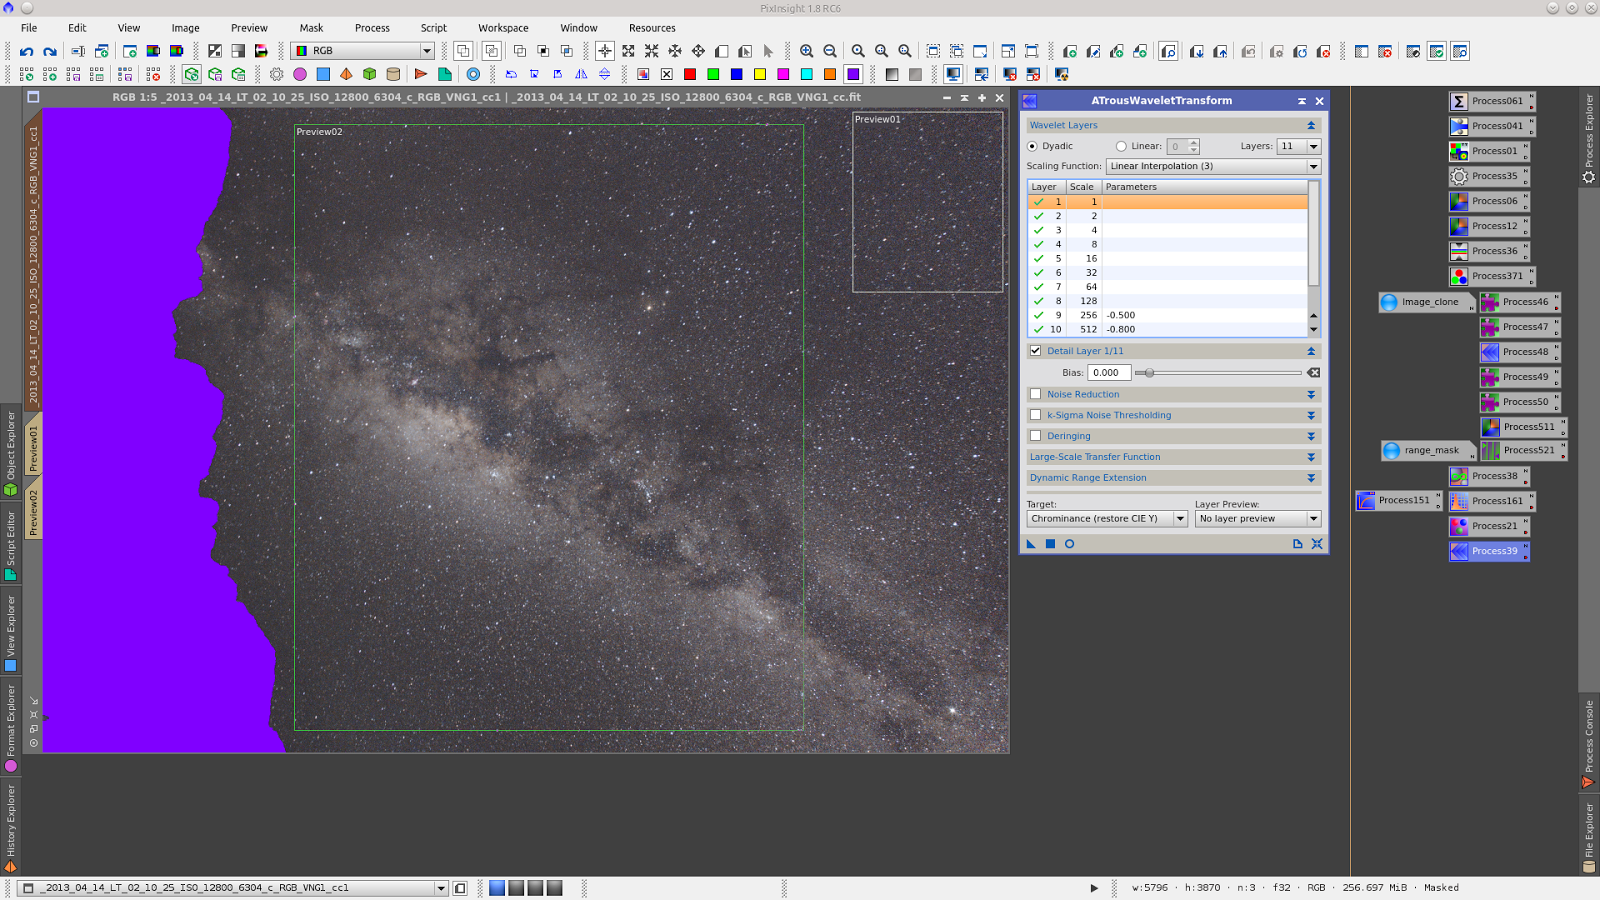Apply global with blue square icon
The height and width of the screenshot is (900, 1600).
coord(1050,544)
